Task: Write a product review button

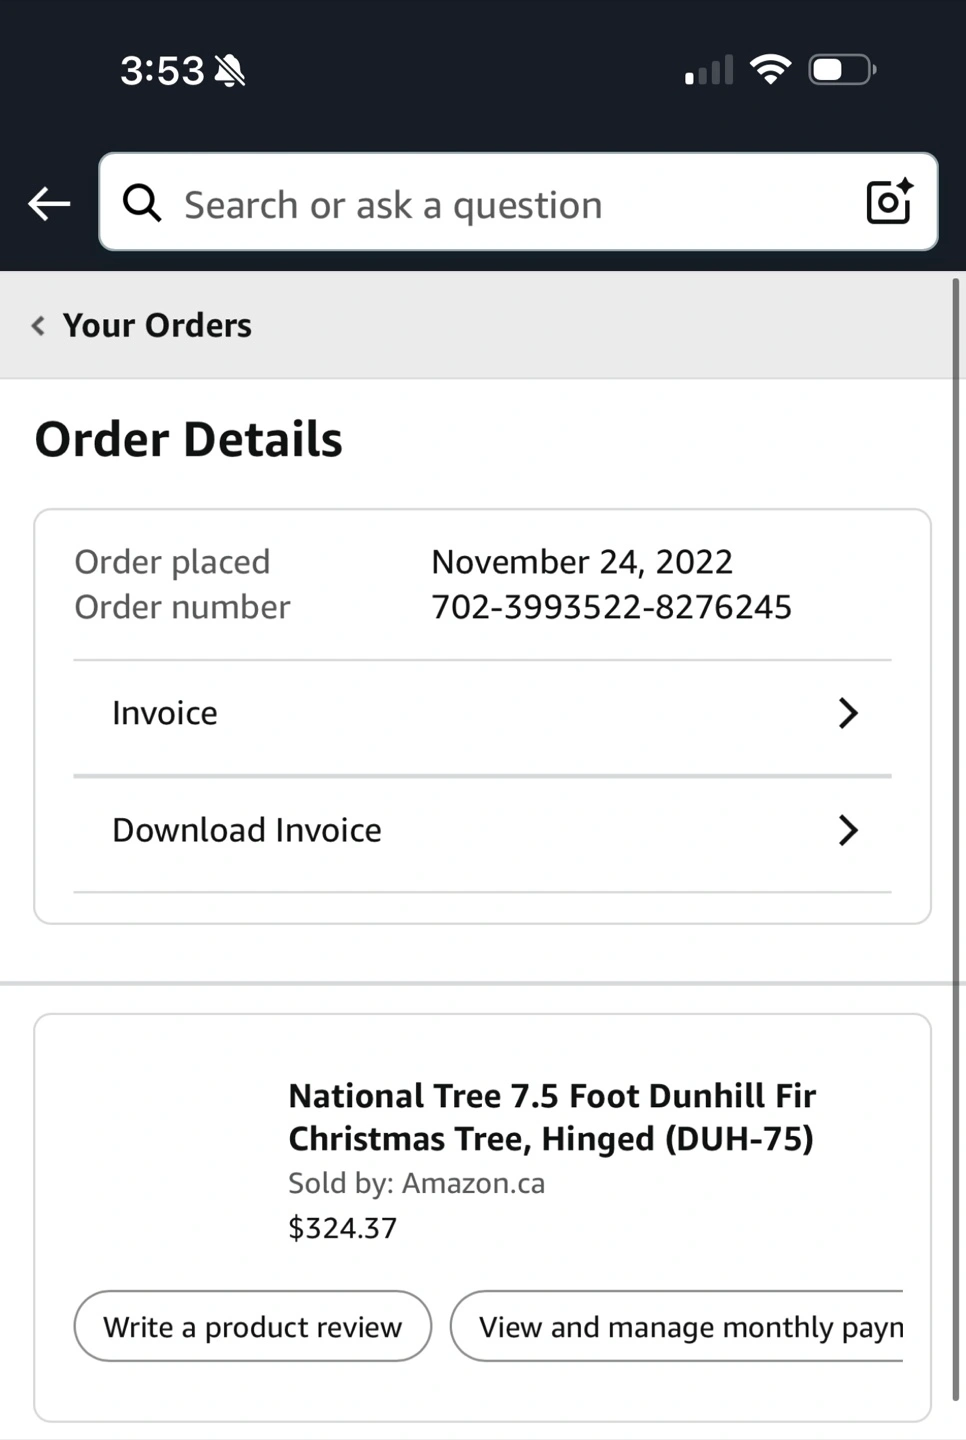Action: (253, 1326)
